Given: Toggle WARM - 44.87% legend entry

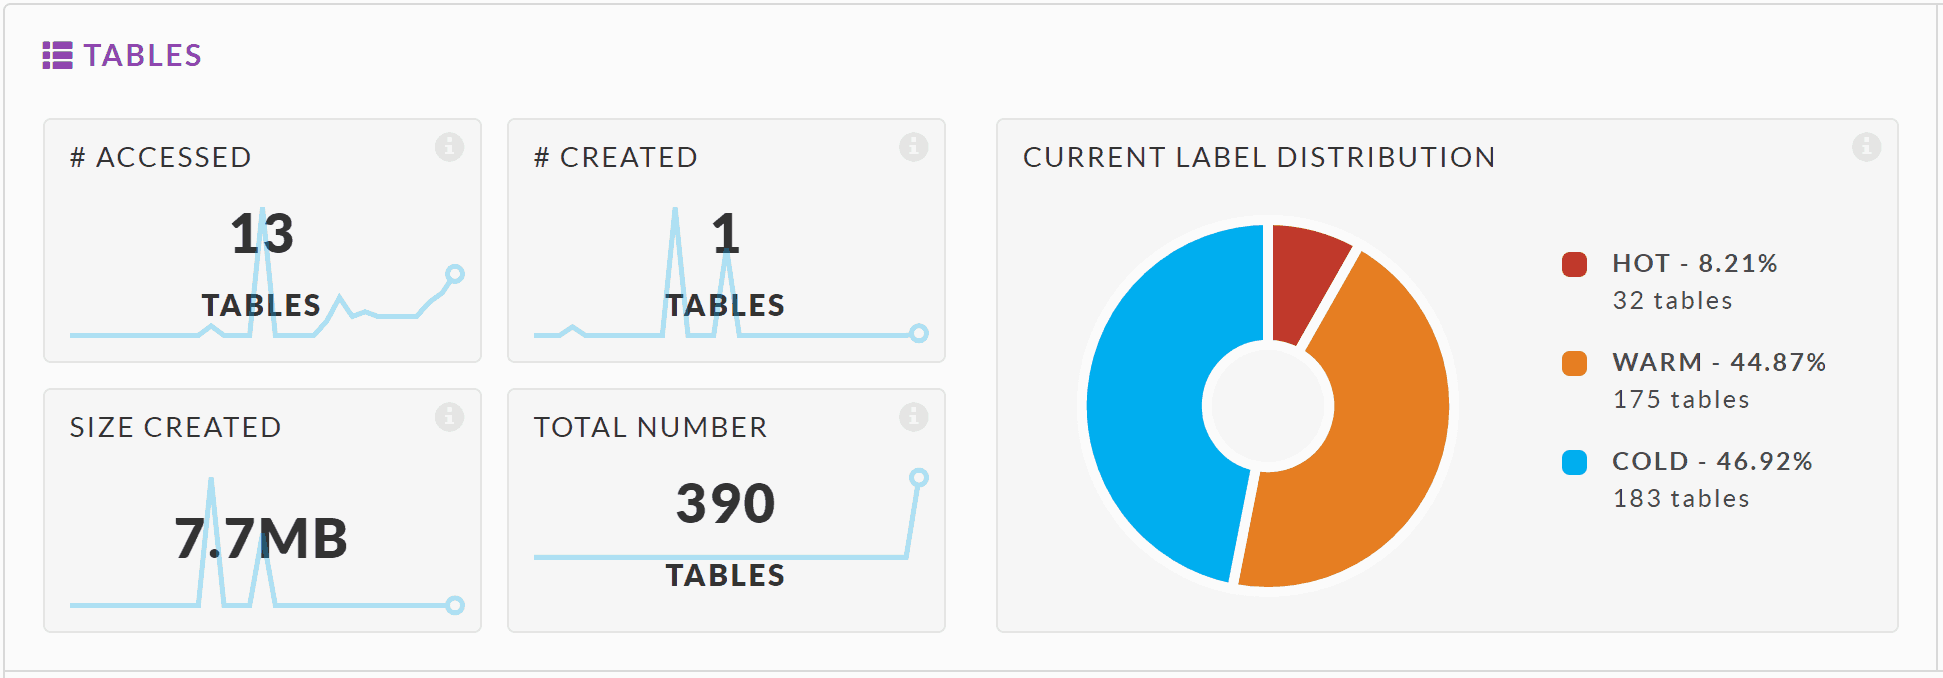Looking at the screenshot, I should [1718, 363].
